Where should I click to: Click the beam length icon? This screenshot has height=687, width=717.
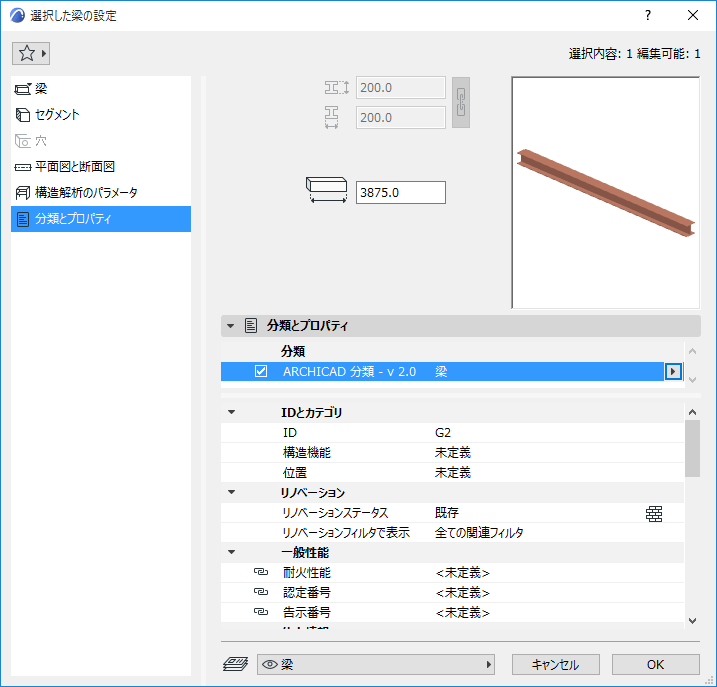point(326,190)
